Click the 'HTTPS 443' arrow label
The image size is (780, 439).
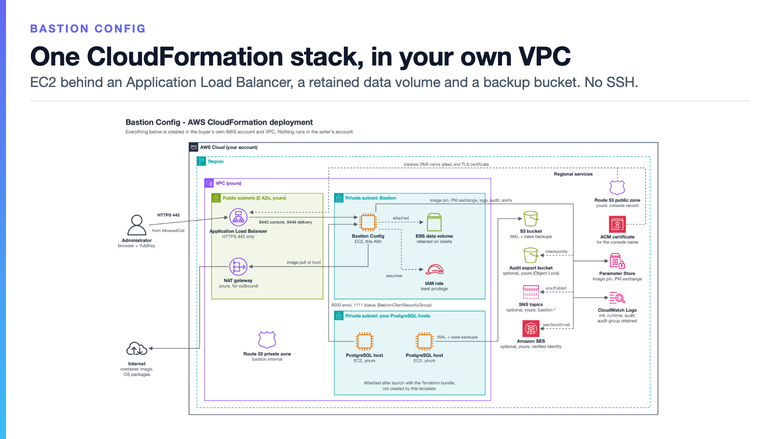point(168,215)
